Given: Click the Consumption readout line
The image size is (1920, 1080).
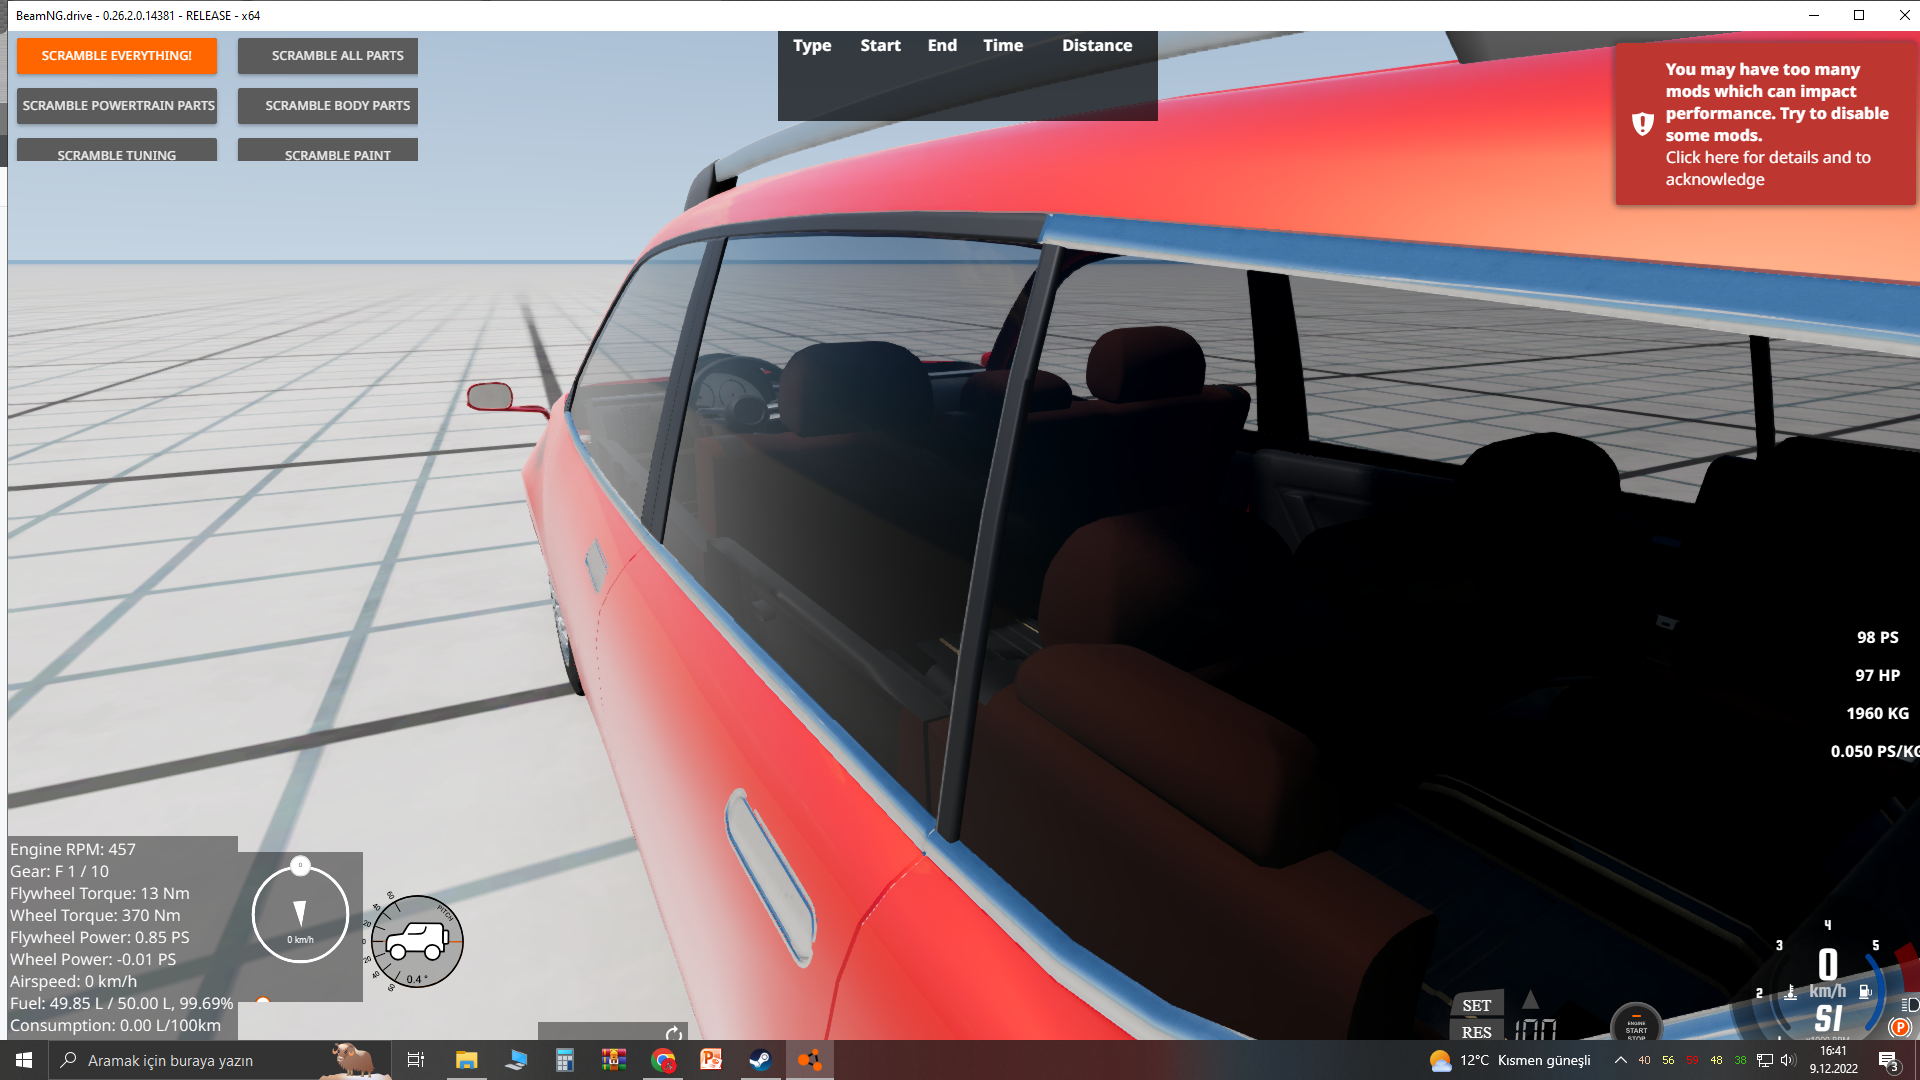Looking at the screenshot, I should (116, 1025).
